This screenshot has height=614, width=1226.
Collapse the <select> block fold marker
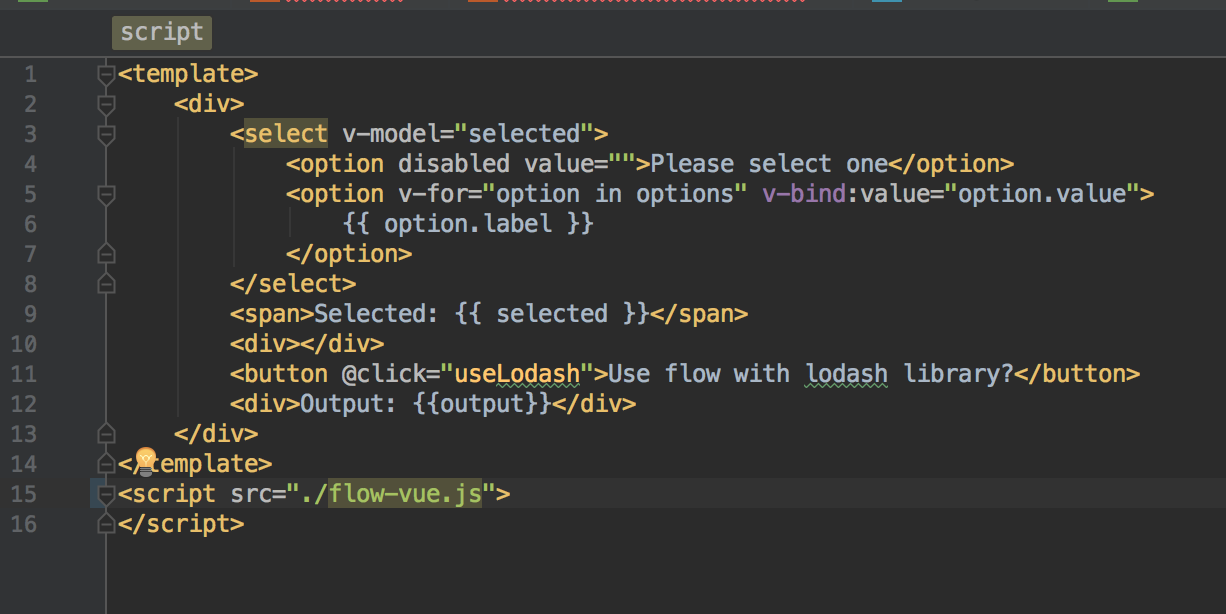coord(107,134)
